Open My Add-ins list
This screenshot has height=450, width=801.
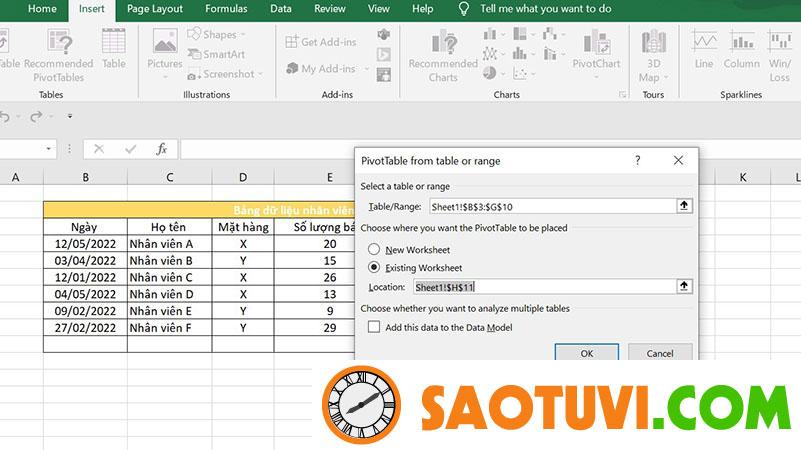click(x=321, y=68)
